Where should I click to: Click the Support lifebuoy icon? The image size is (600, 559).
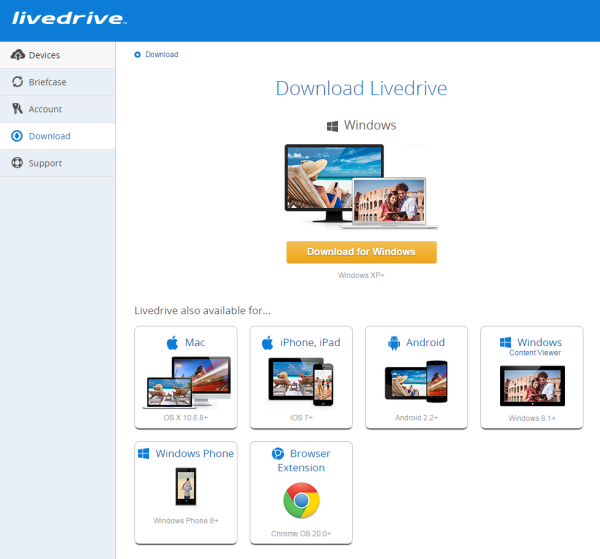pyautogui.click(x=17, y=163)
